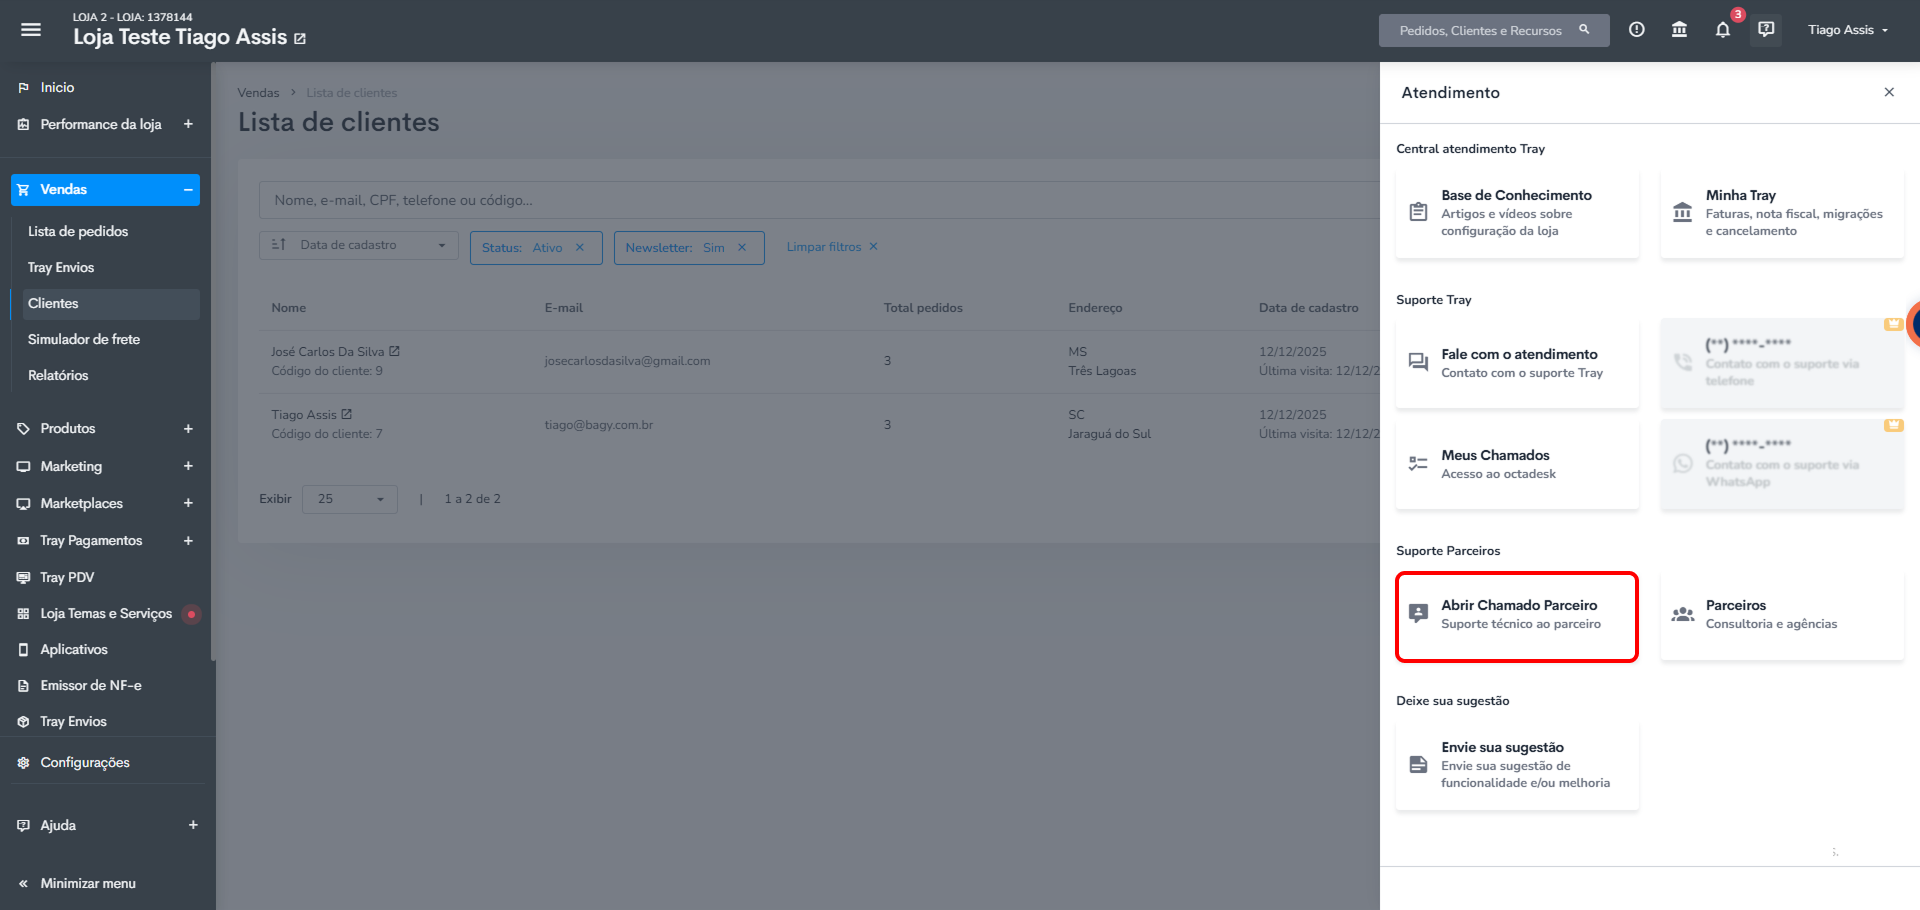Expand Ajuda plus icon
The image size is (1920, 910).
point(193,825)
